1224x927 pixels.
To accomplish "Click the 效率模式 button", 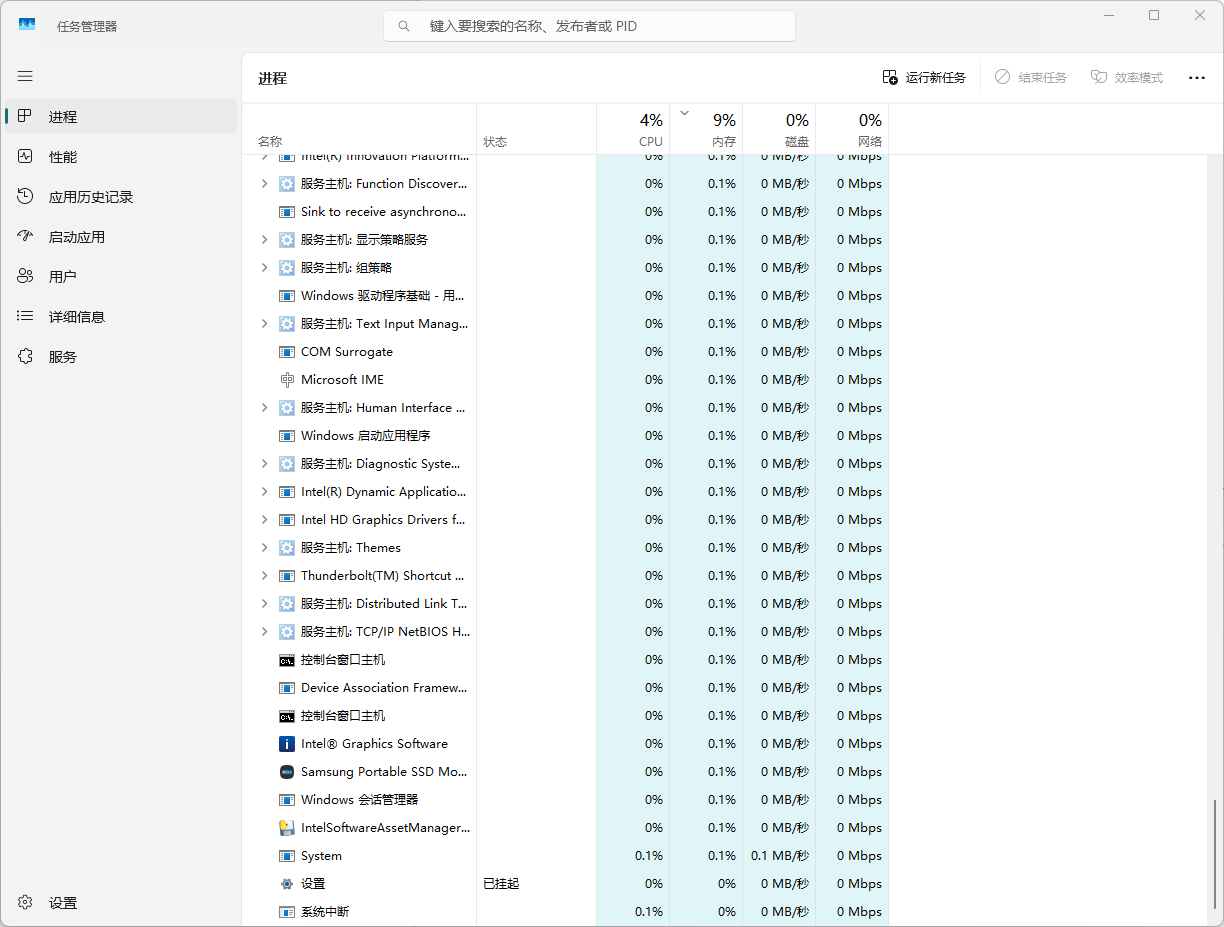I will (x=1126, y=78).
